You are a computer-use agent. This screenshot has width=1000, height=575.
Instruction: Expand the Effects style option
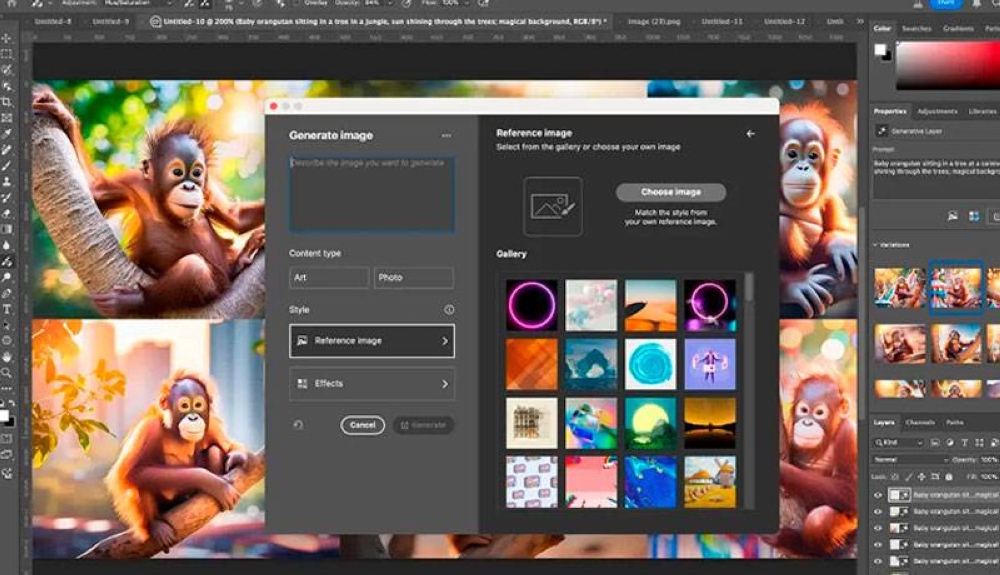point(372,384)
